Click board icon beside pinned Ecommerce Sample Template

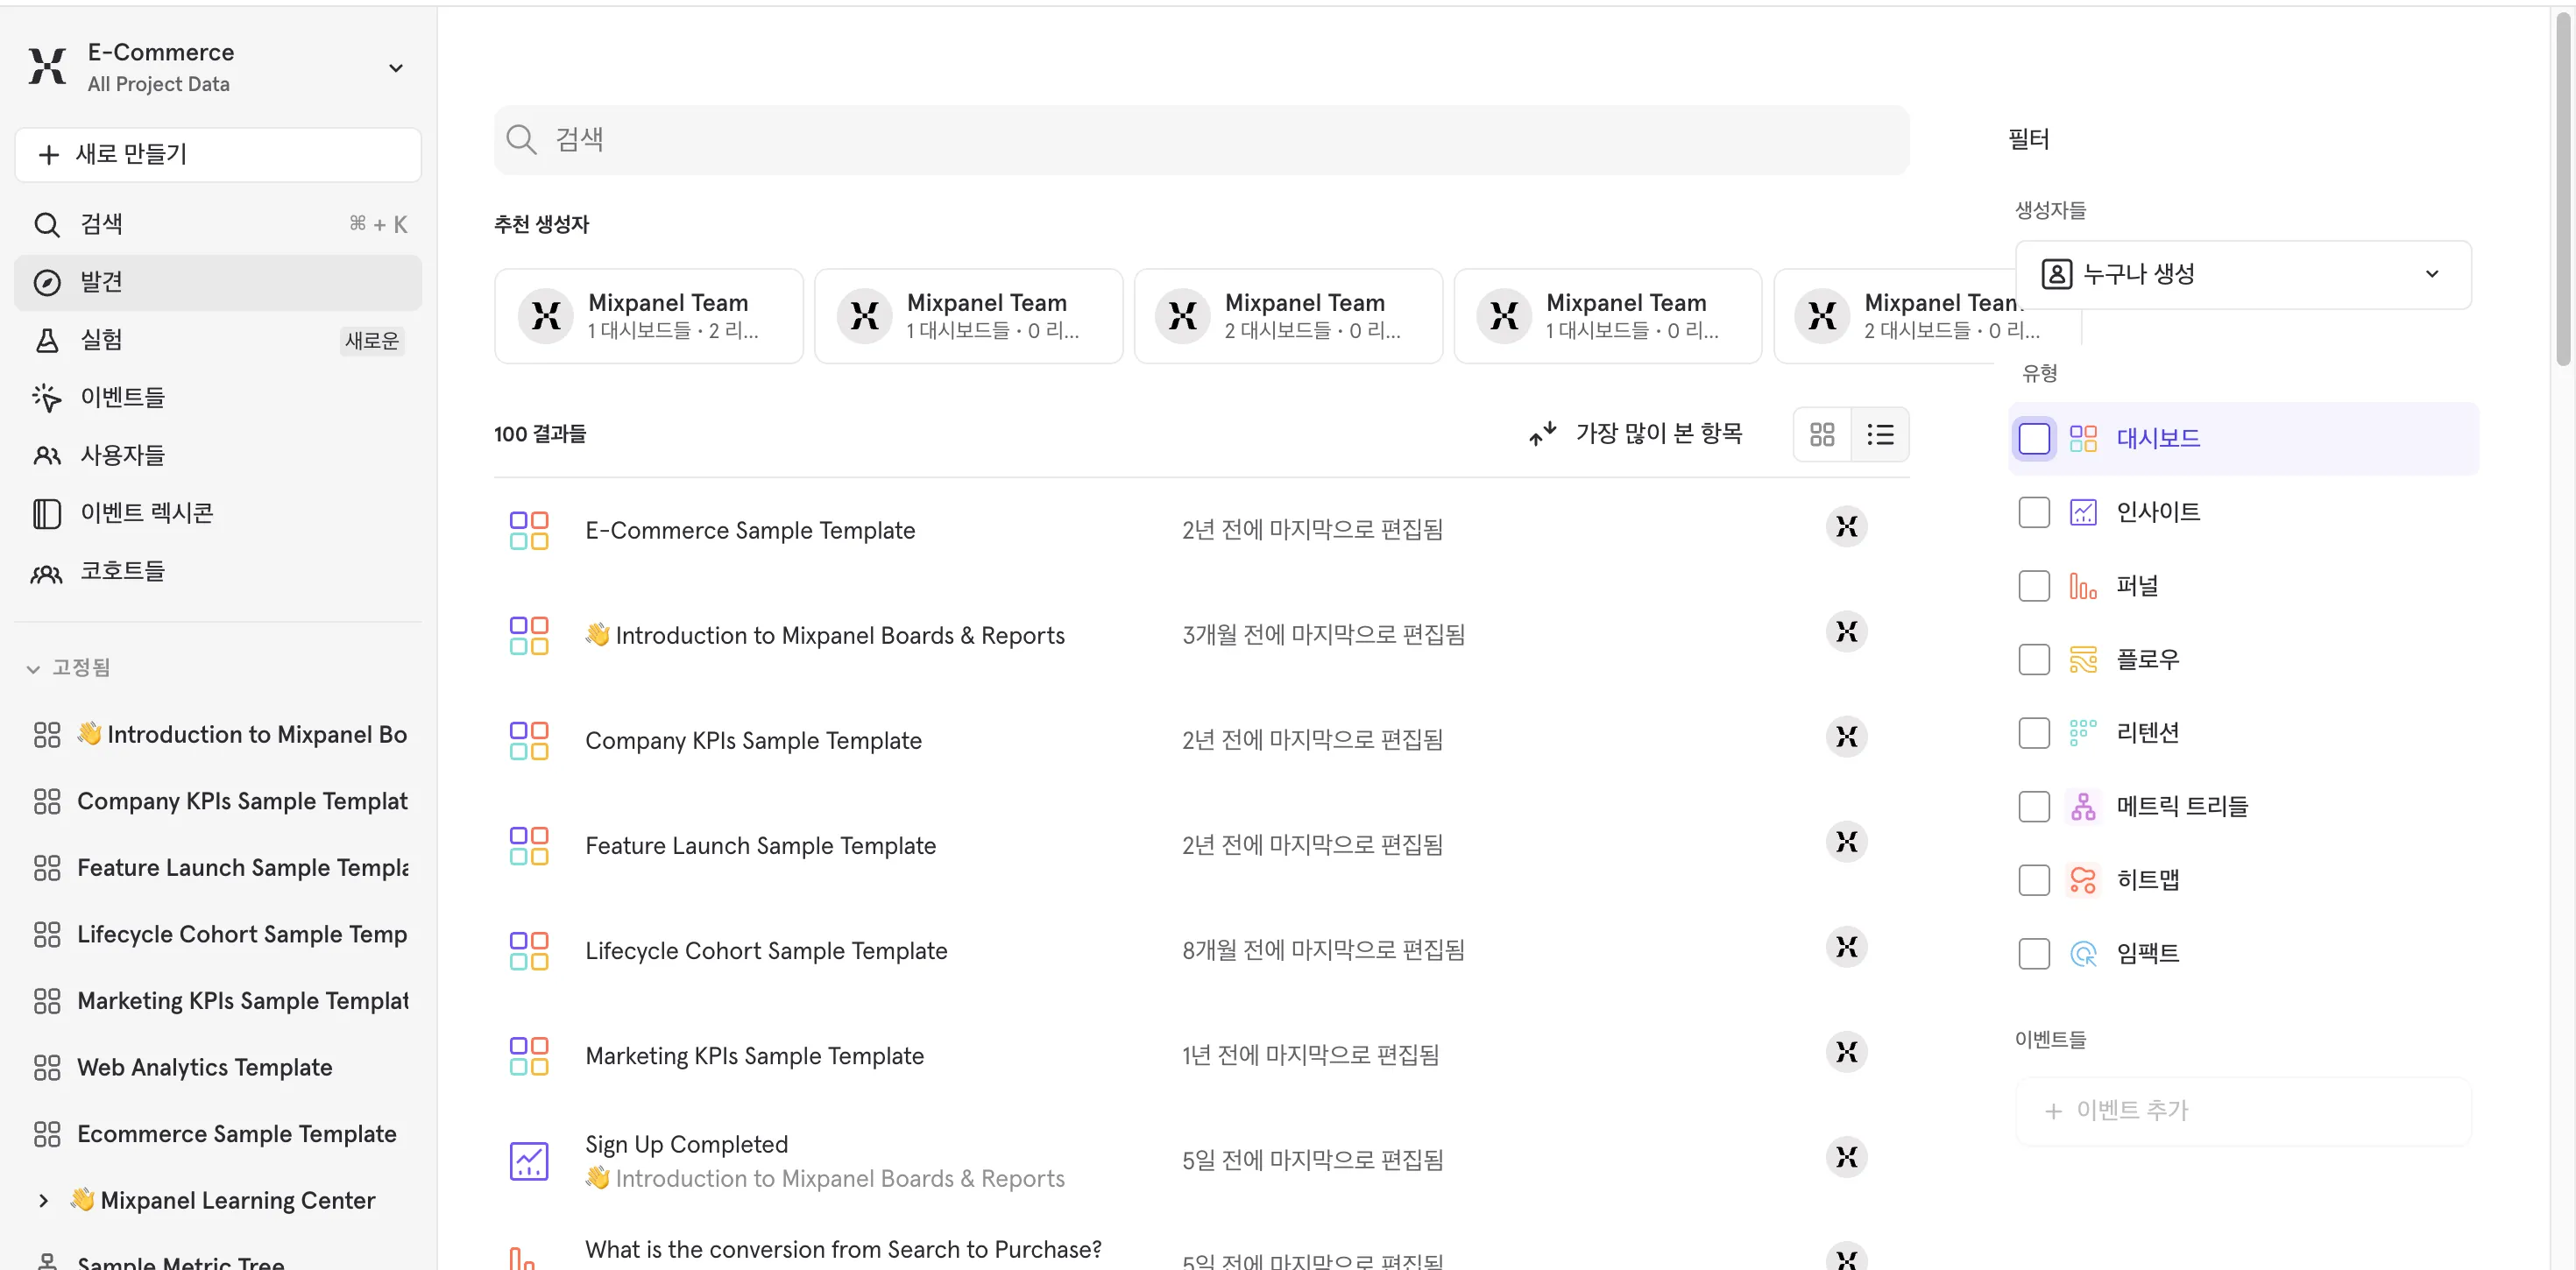[x=47, y=1134]
